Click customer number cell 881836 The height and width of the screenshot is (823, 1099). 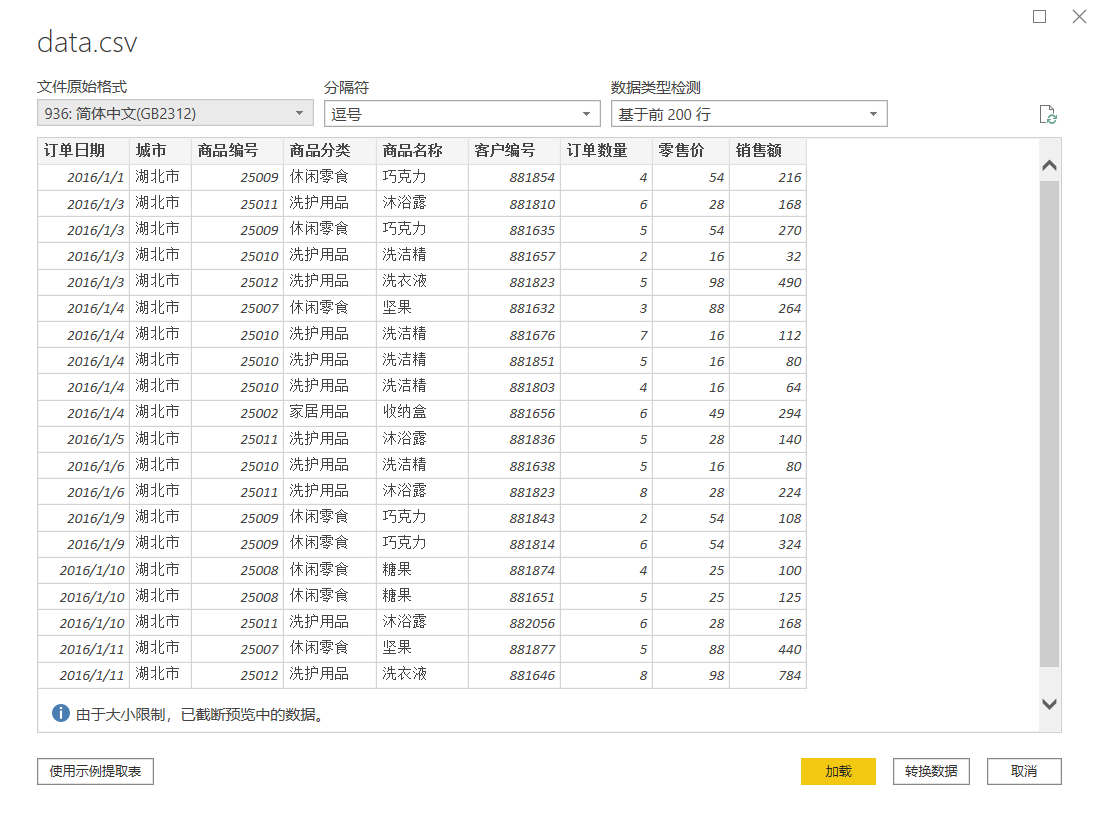[514, 440]
